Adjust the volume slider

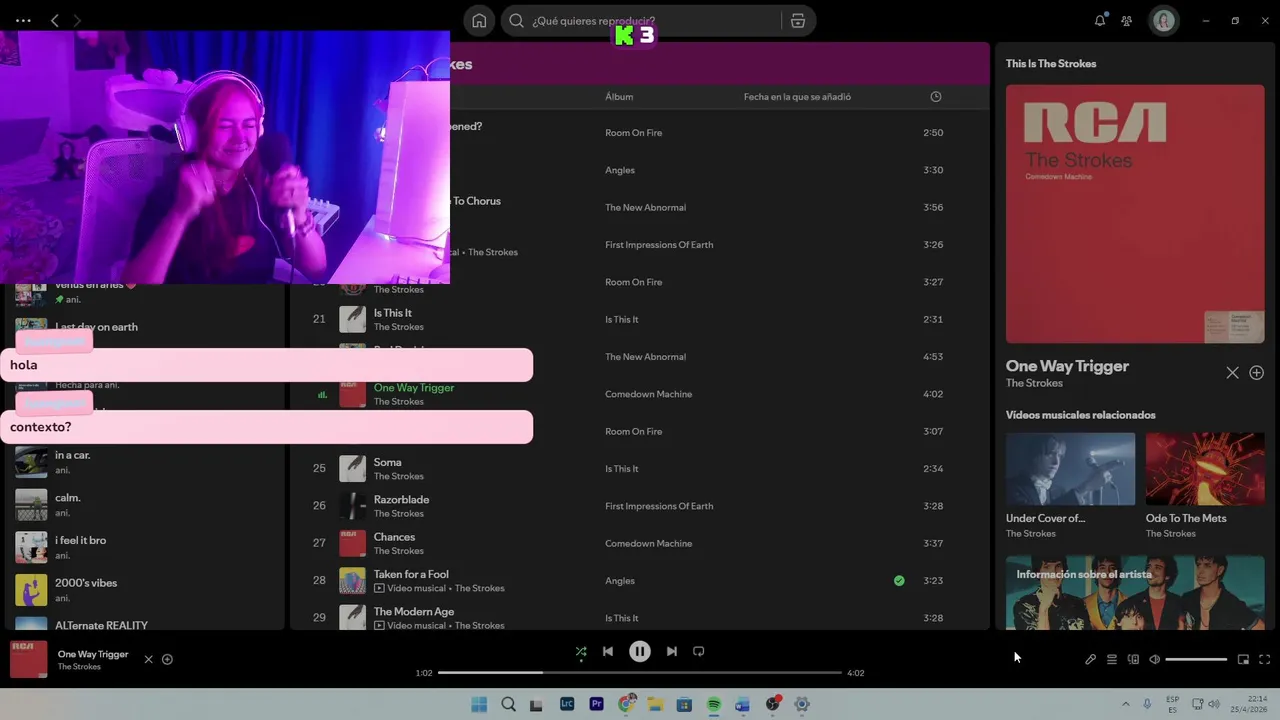(1196, 659)
